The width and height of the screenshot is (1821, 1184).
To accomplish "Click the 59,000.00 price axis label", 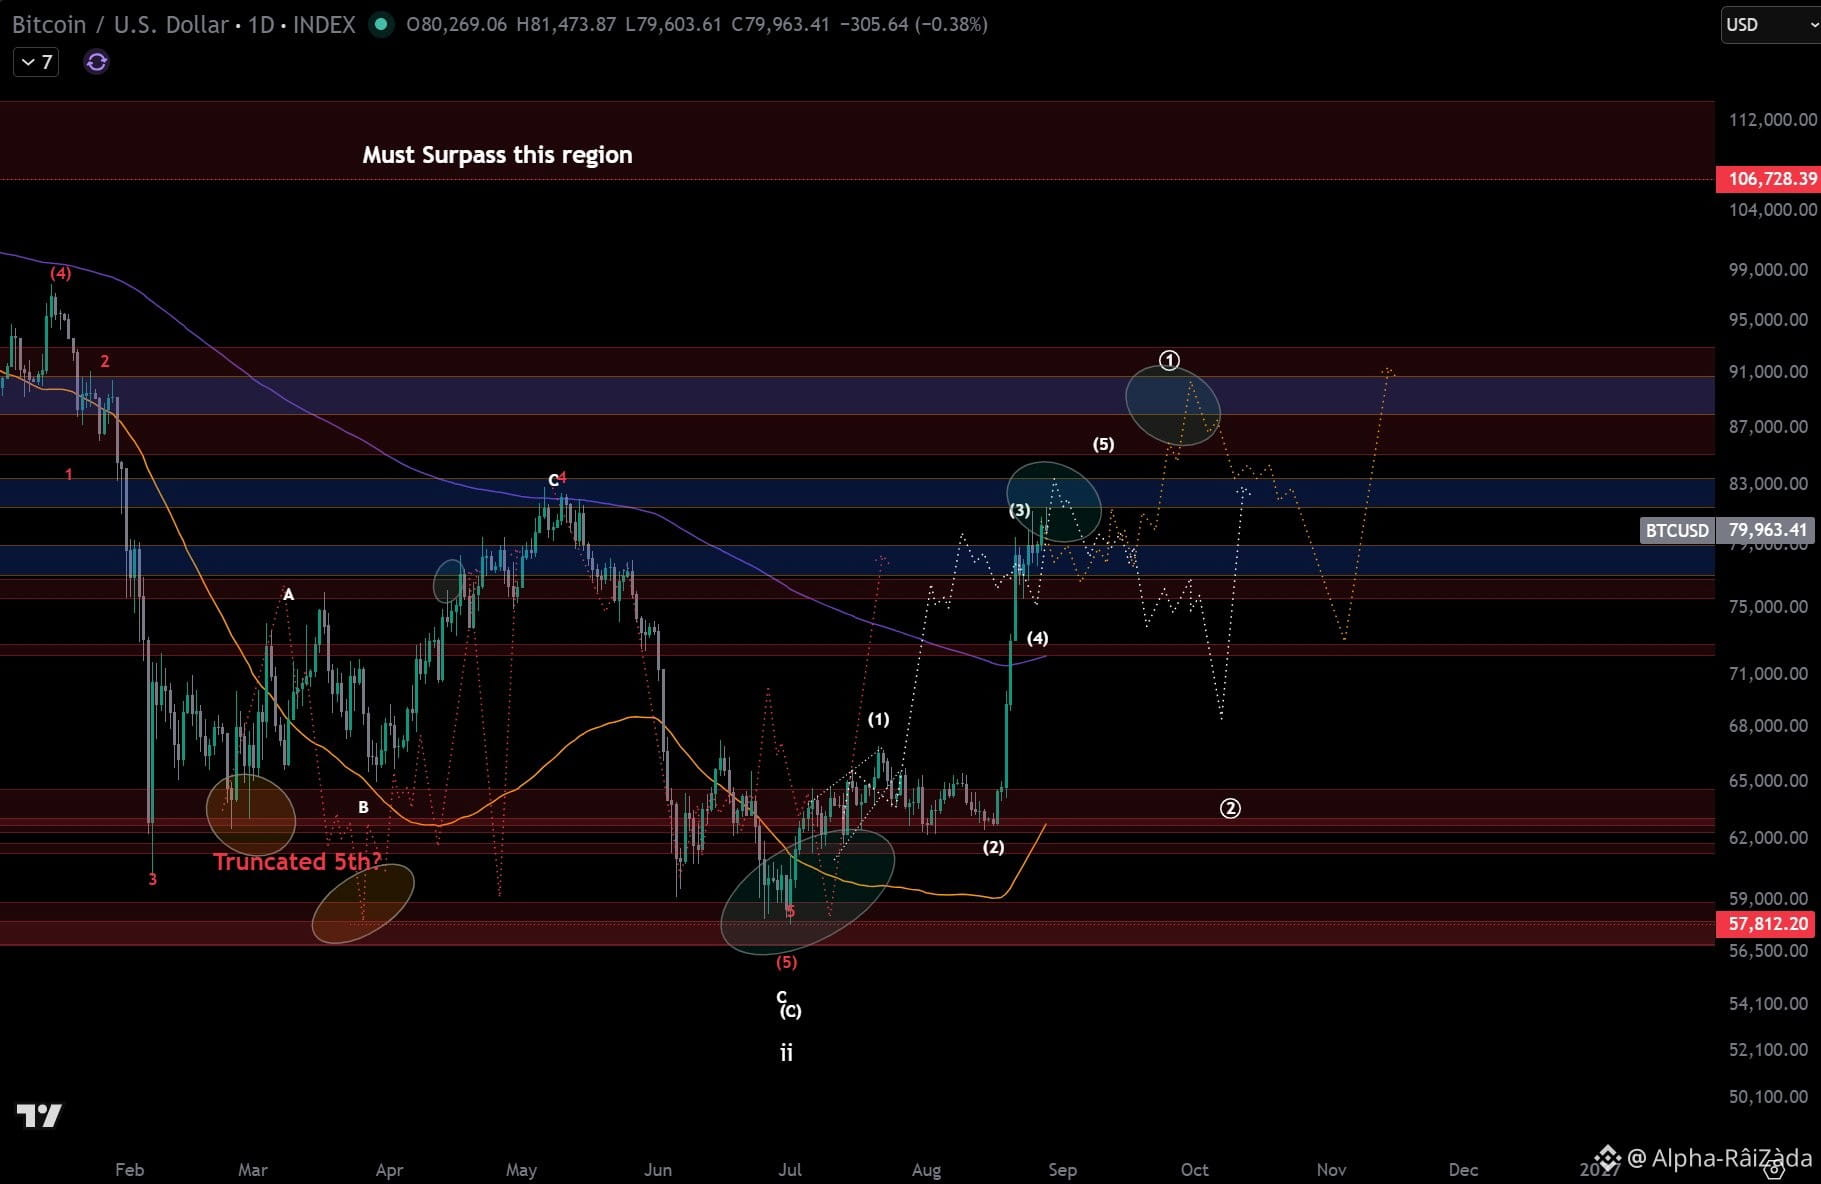I will (1768, 899).
